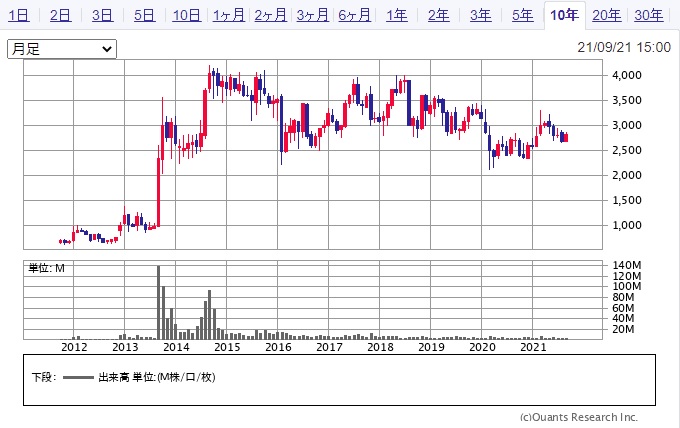Click the 4,000 price axis label
Image resolution: width=680 pixels, height=428 pixels.
[627, 75]
